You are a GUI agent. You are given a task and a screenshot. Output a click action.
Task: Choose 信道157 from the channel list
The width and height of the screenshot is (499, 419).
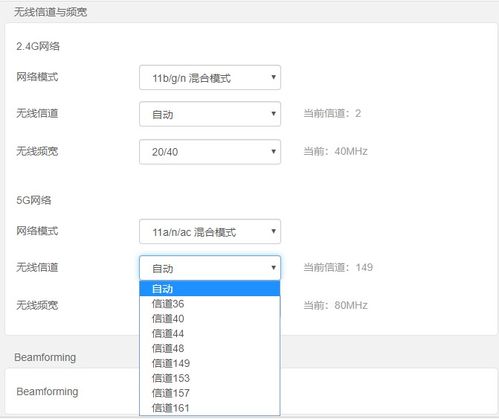210,393
